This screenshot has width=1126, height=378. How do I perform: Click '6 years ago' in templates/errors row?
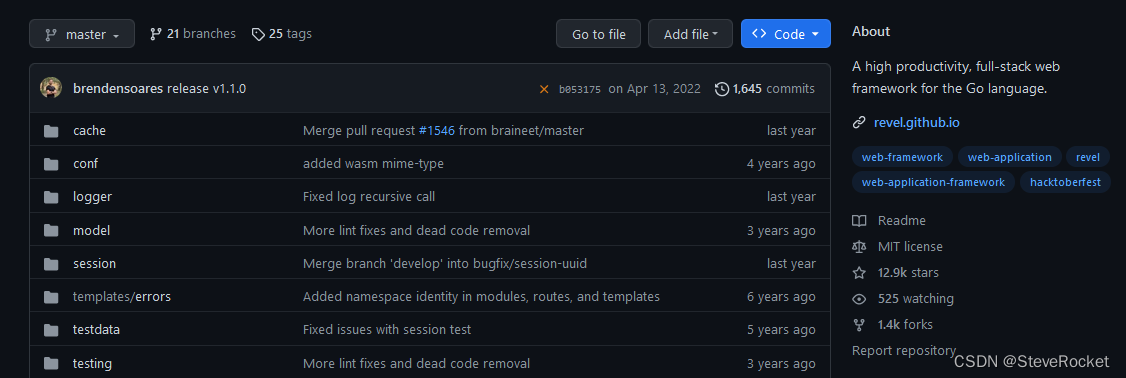click(x=781, y=297)
